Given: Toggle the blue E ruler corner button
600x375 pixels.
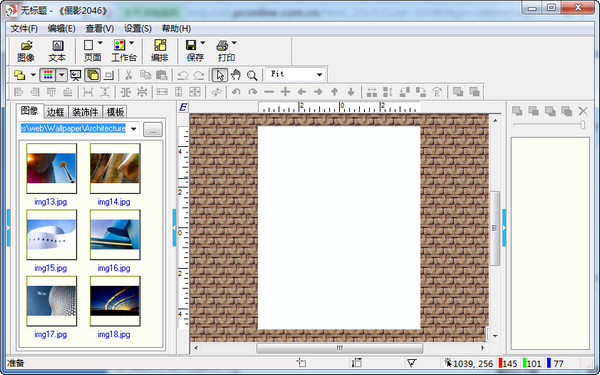Looking at the screenshot, I should (x=183, y=107).
